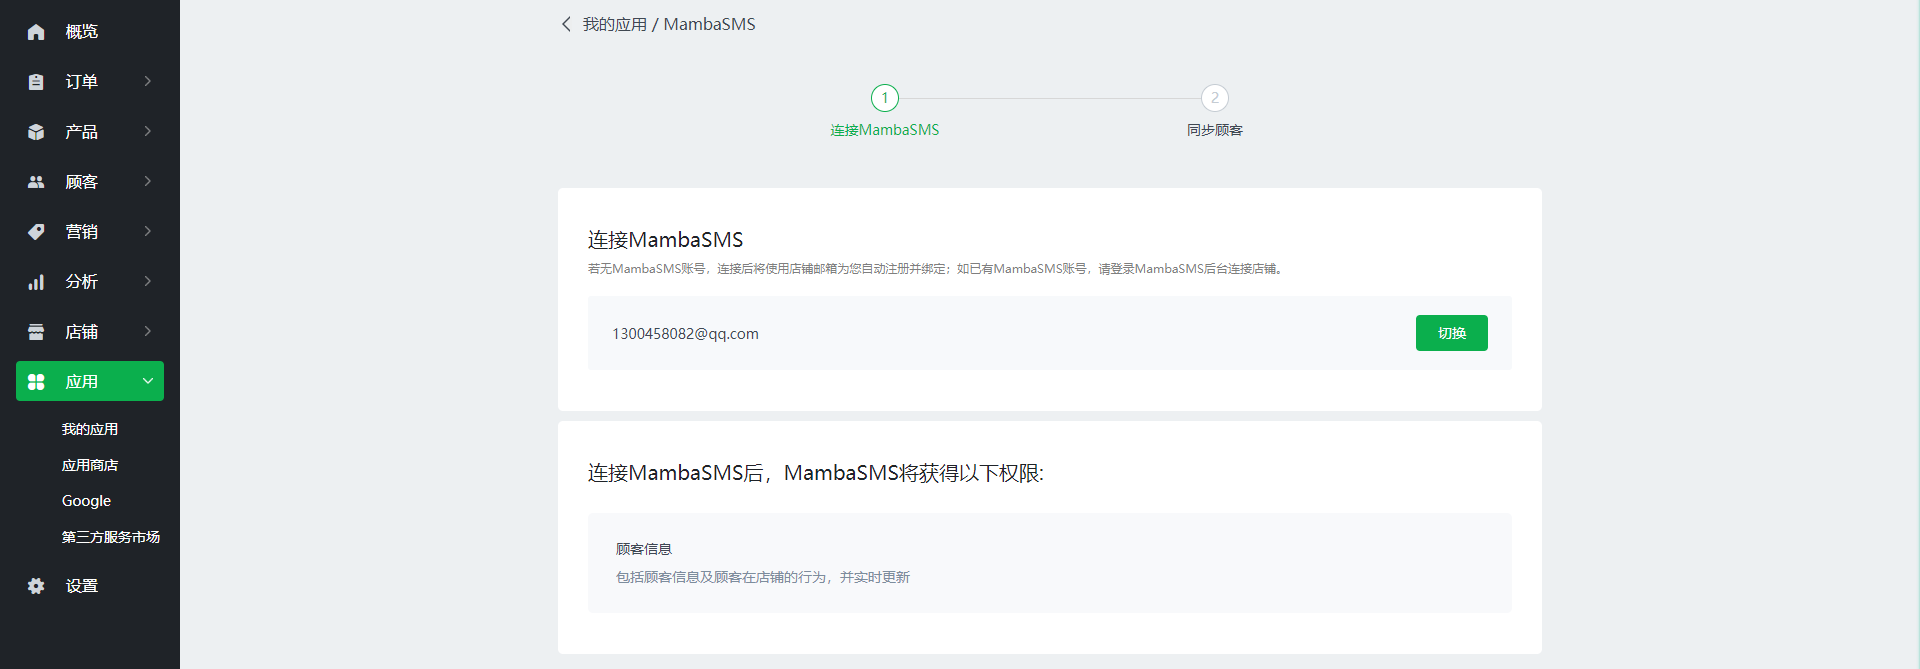This screenshot has height=669, width=1920.
Task: Click the email 1300458082@qq.com
Action: coord(685,334)
